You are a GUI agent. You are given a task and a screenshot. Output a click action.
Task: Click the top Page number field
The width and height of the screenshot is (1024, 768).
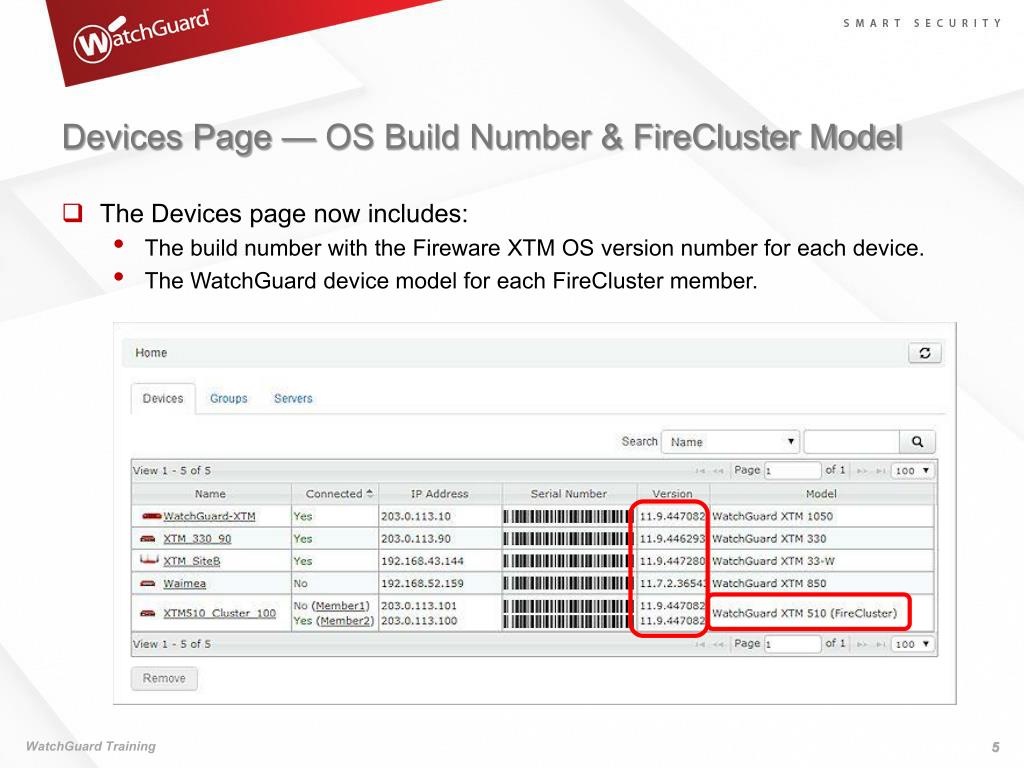pos(792,471)
